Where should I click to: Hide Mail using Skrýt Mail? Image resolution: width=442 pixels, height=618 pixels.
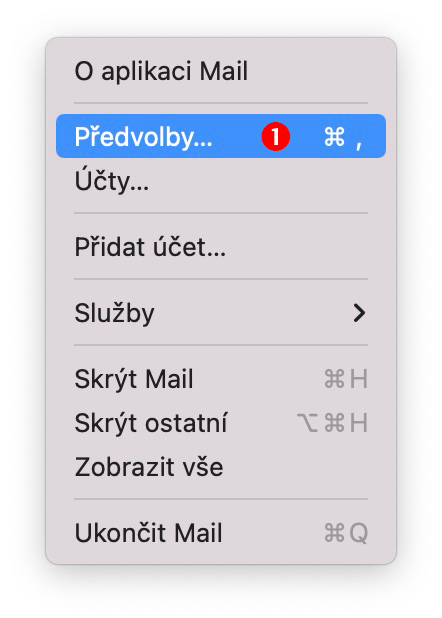(x=221, y=379)
